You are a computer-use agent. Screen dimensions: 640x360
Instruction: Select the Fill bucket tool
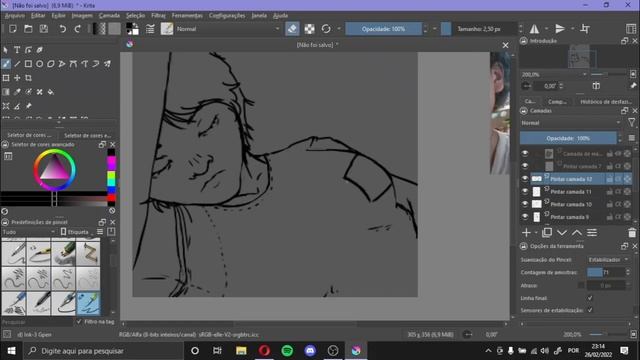(51, 92)
